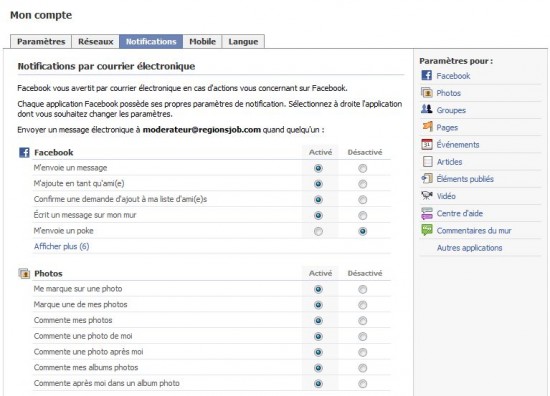The image size is (550, 396).
Task: Open Centre d'aide link
Action: pos(460,213)
